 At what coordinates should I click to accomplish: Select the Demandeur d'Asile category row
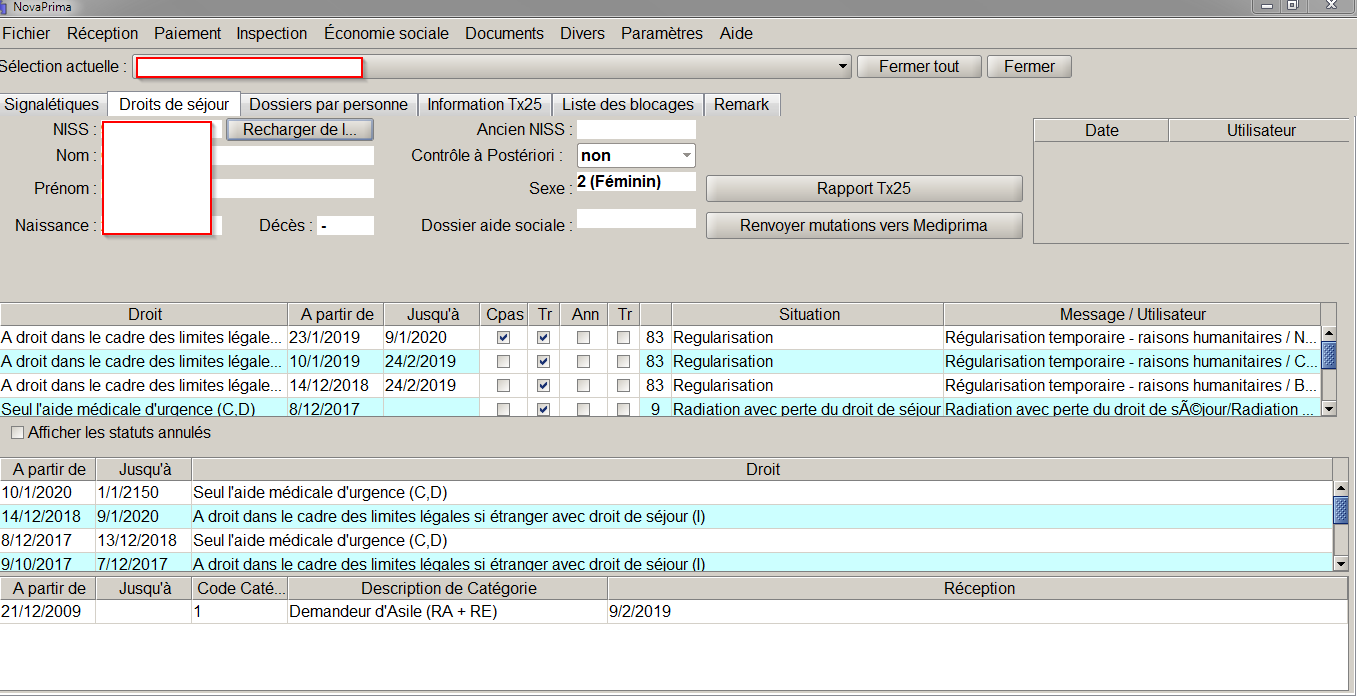pyautogui.click(x=392, y=612)
